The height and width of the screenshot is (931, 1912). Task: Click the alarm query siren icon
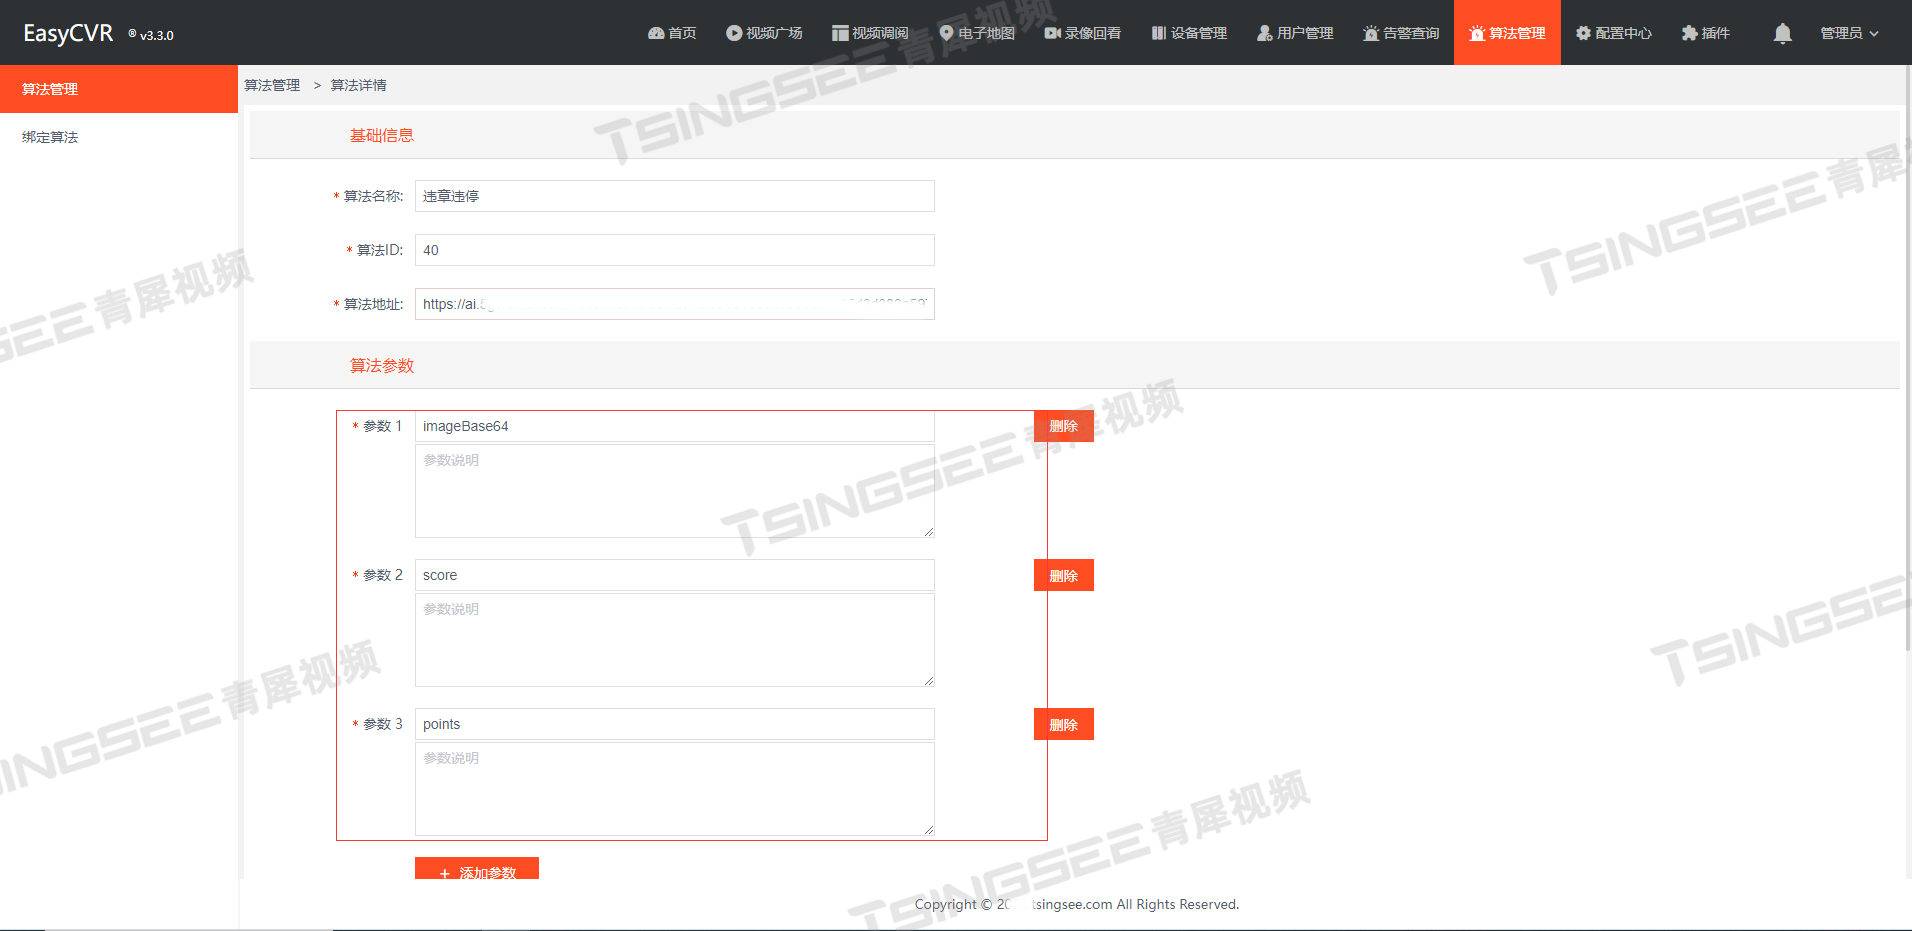point(1371,33)
